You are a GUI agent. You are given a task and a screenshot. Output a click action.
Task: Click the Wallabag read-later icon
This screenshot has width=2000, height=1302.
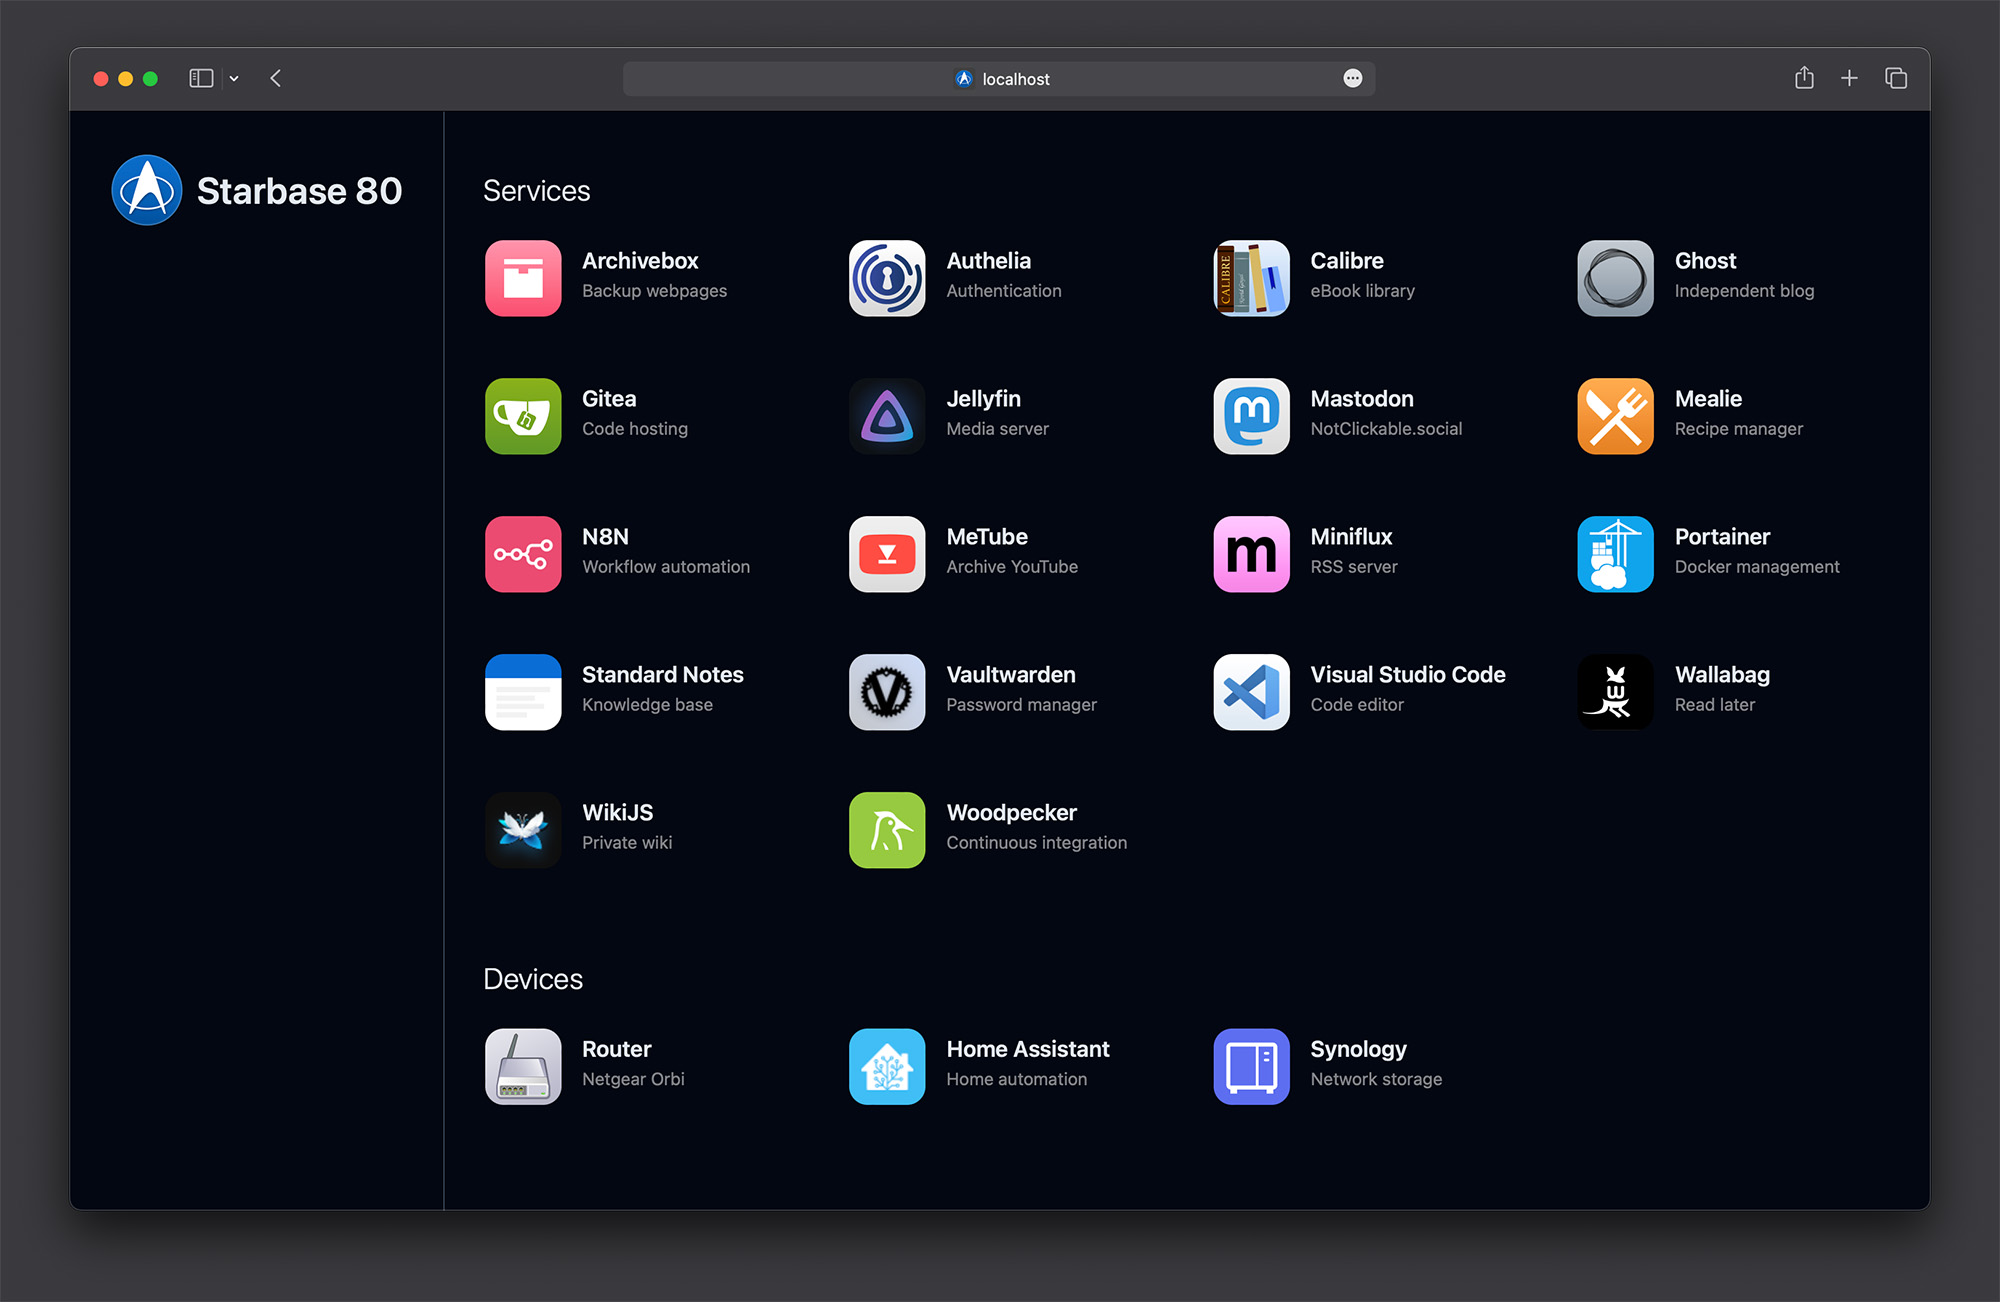(1615, 692)
